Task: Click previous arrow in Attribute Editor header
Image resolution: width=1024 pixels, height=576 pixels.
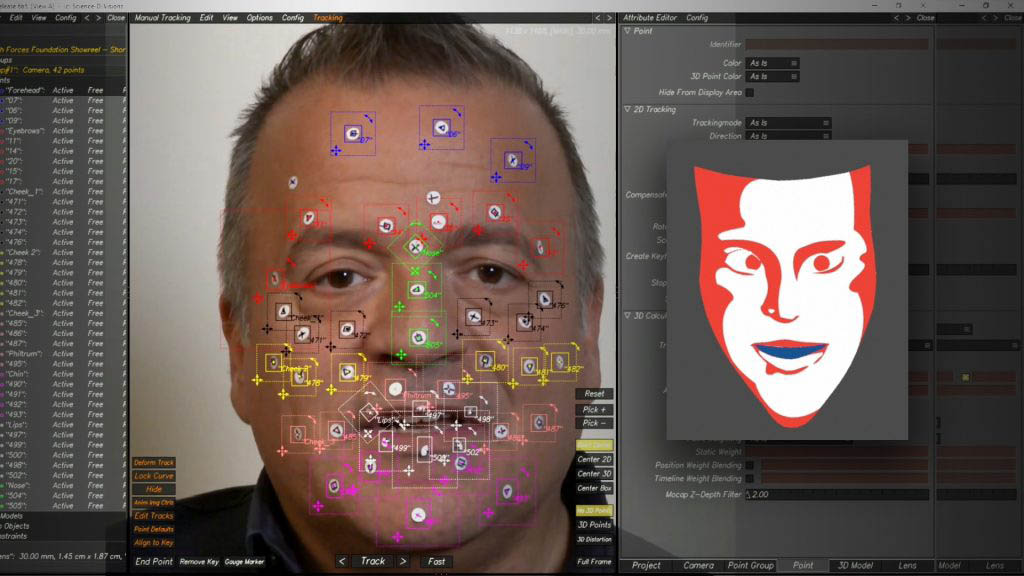Action: pyautogui.click(x=896, y=18)
